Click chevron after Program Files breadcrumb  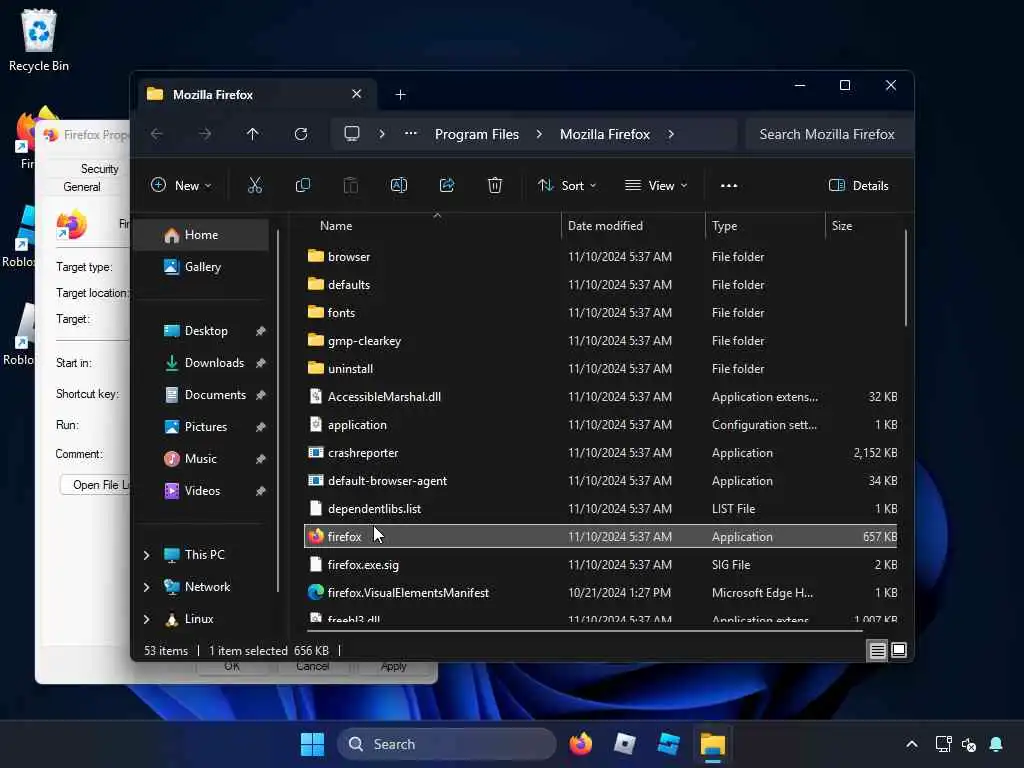point(539,134)
